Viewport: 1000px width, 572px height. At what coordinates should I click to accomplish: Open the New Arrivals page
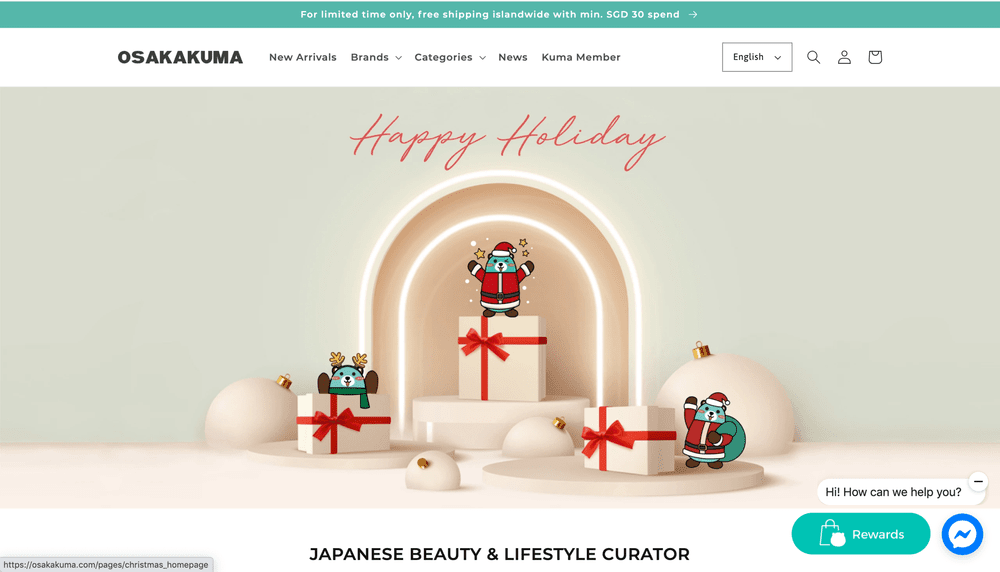point(302,57)
